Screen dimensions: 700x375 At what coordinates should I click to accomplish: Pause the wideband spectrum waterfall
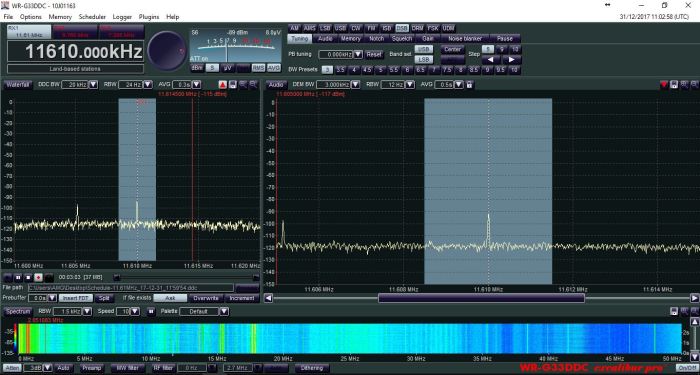[x=151, y=311]
